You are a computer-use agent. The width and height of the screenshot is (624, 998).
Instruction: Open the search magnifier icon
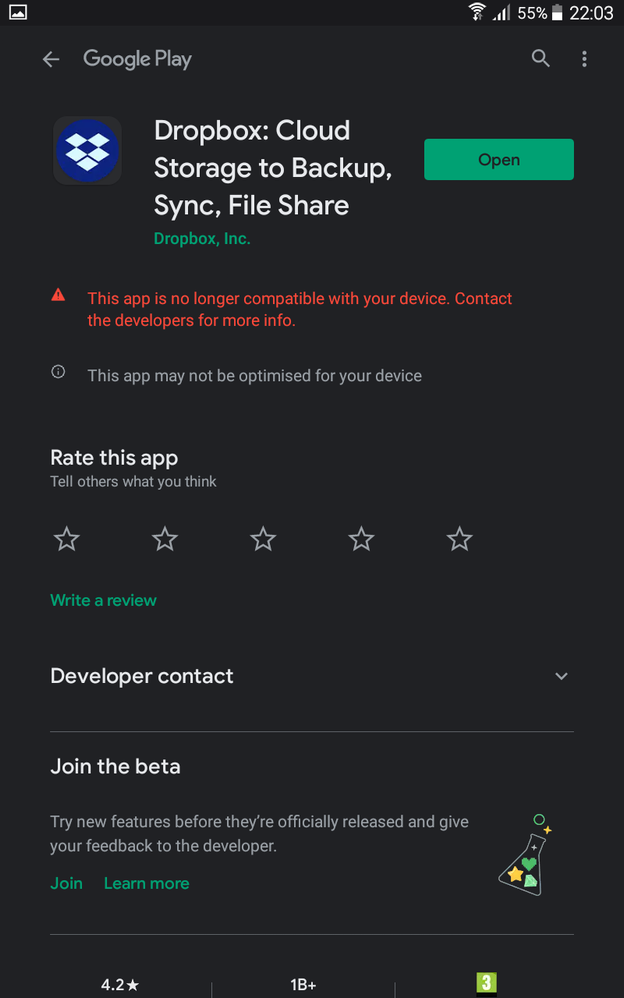(541, 59)
